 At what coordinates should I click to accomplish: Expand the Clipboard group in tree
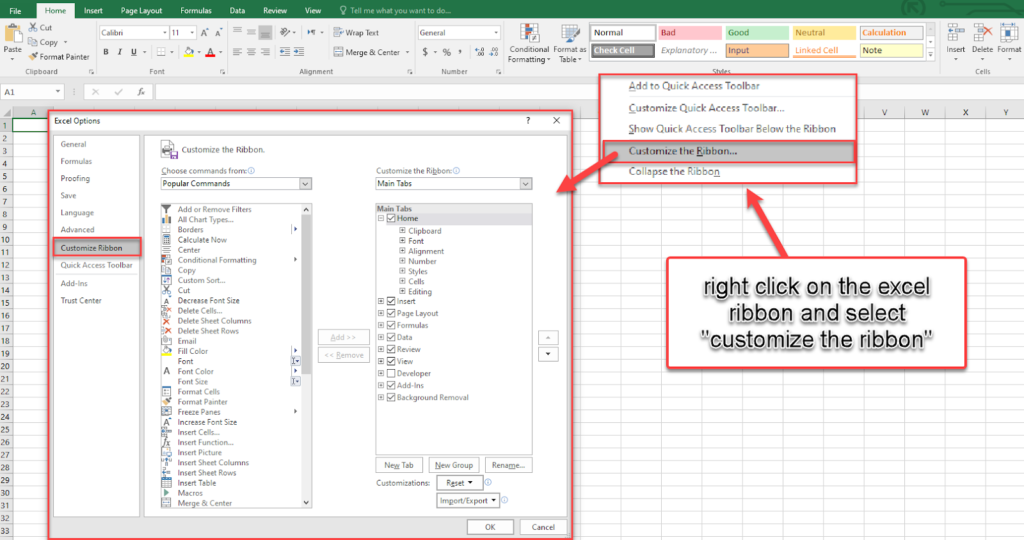(x=402, y=230)
